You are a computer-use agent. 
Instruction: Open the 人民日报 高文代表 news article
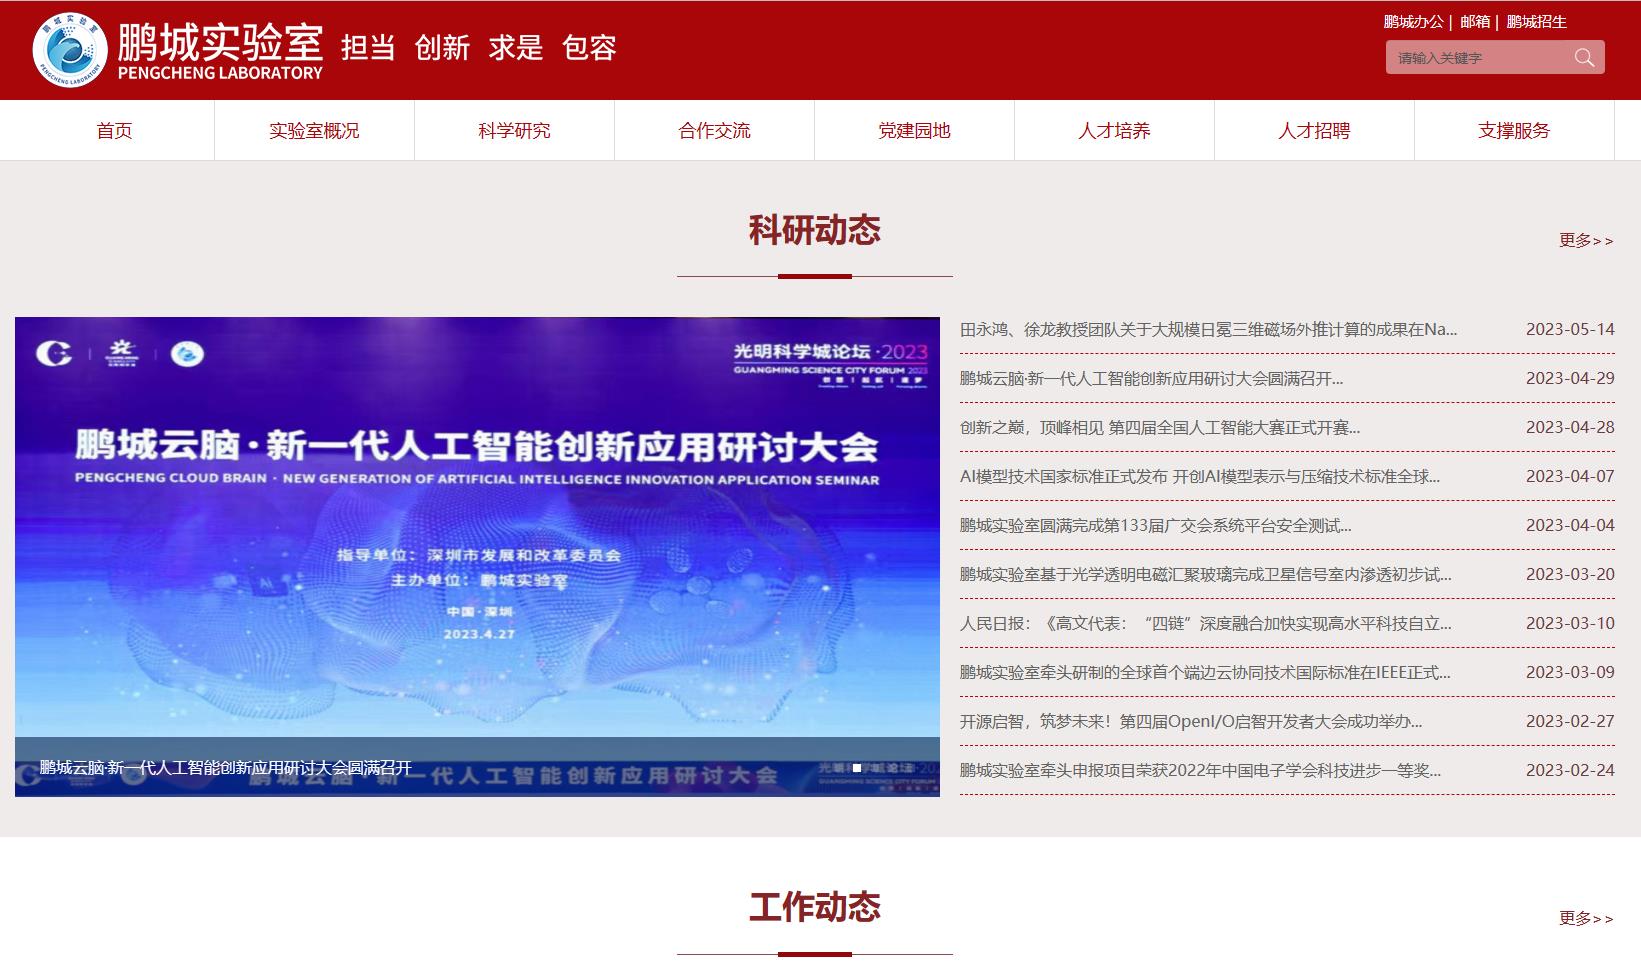[x=1205, y=624]
